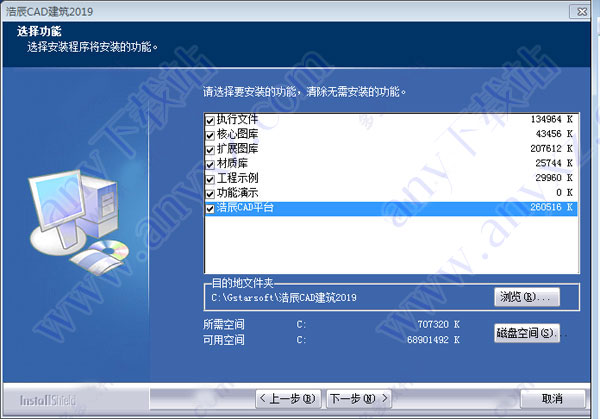The image size is (600, 419).
Task: Click the size value 25744 K
Action: 554,163
